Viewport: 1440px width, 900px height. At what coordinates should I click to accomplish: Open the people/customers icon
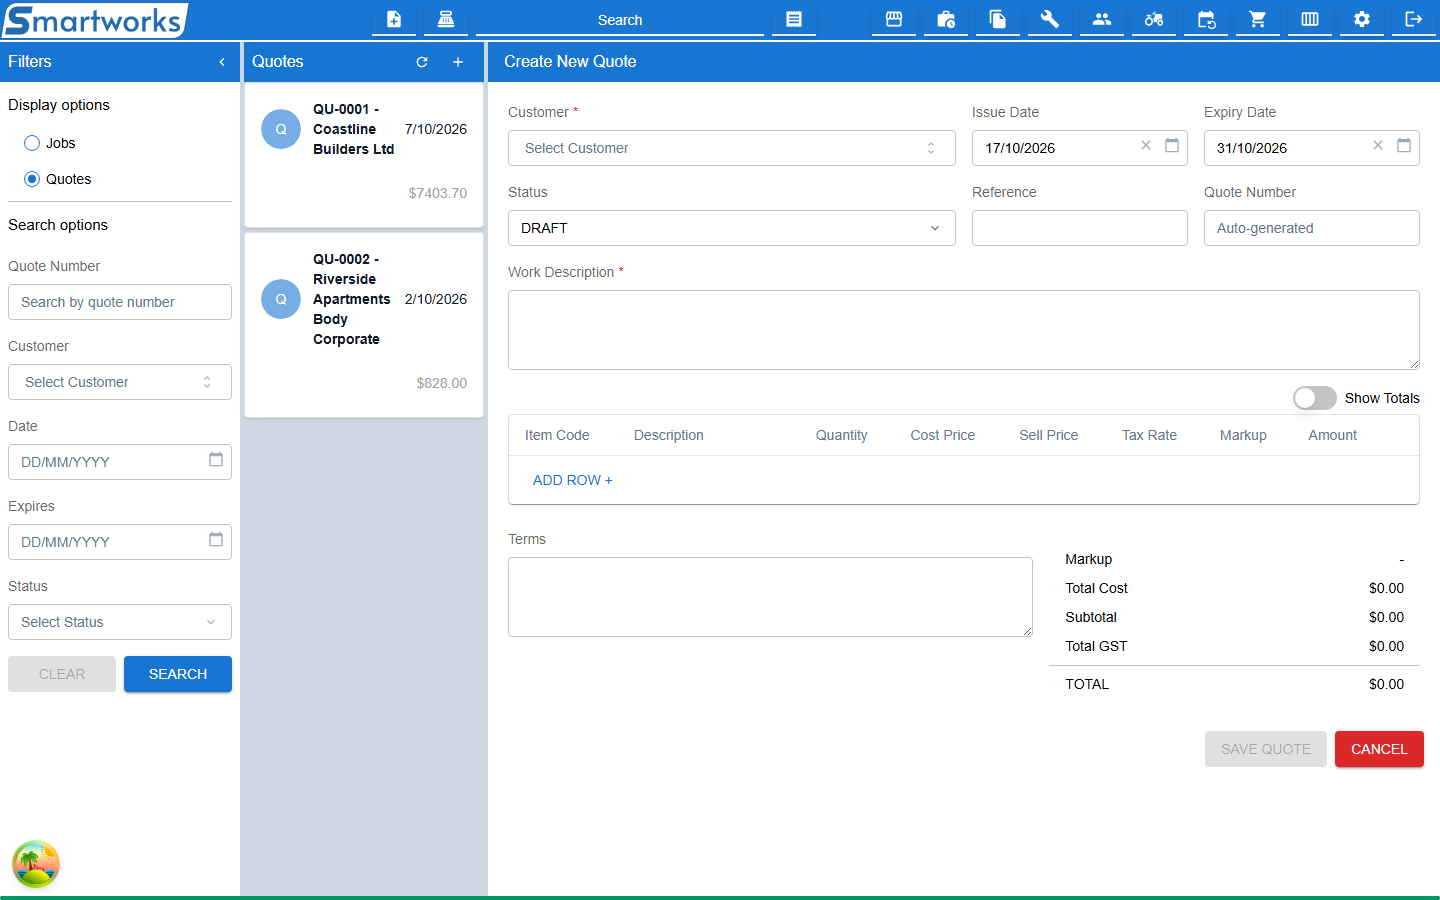[x=1102, y=19]
